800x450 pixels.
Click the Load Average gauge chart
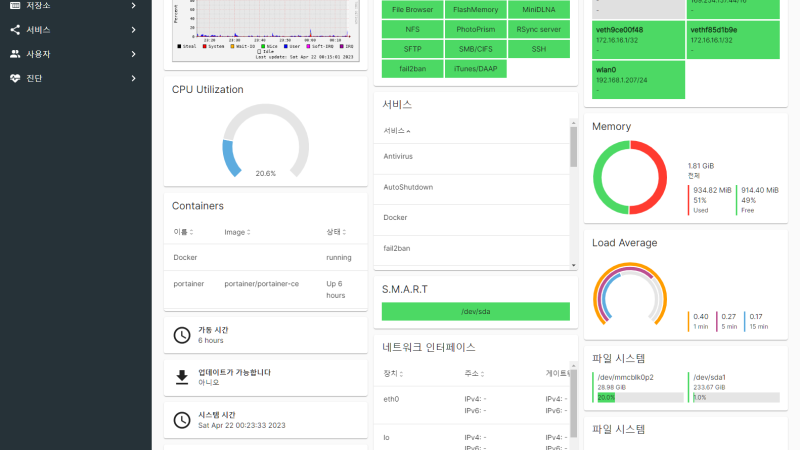tap(630, 294)
